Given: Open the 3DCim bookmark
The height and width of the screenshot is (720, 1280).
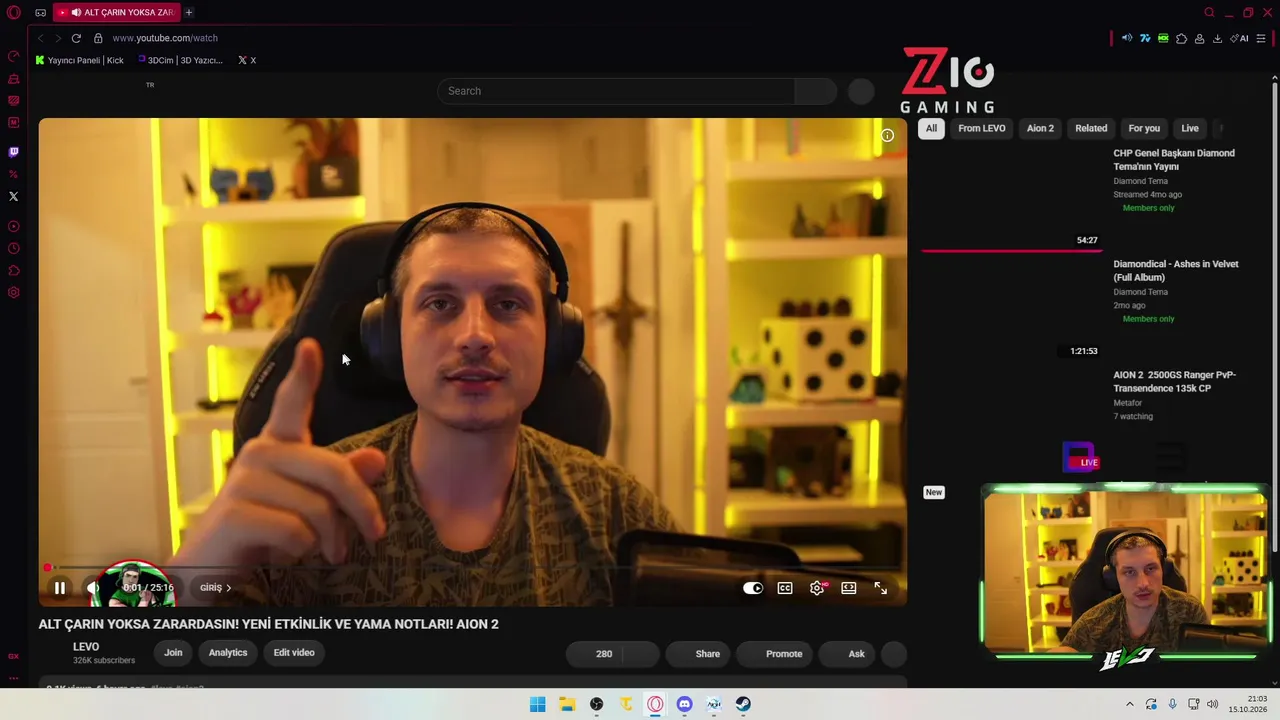Looking at the screenshot, I should coord(181,60).
